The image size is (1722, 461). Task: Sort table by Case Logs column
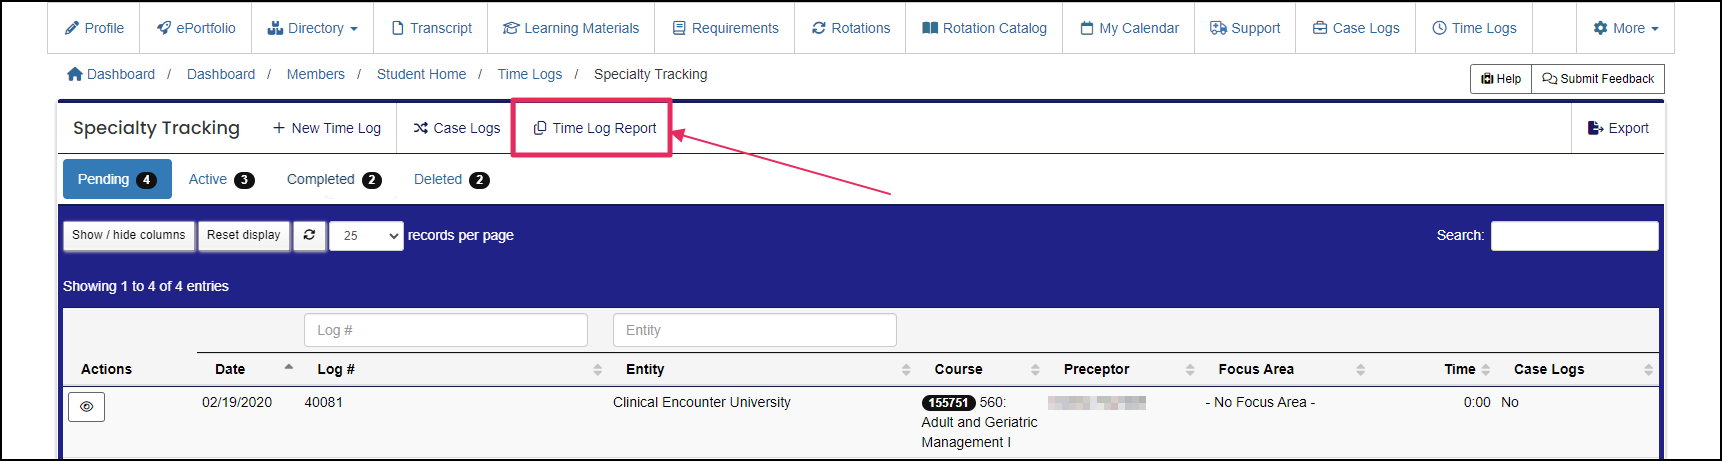1580,369
